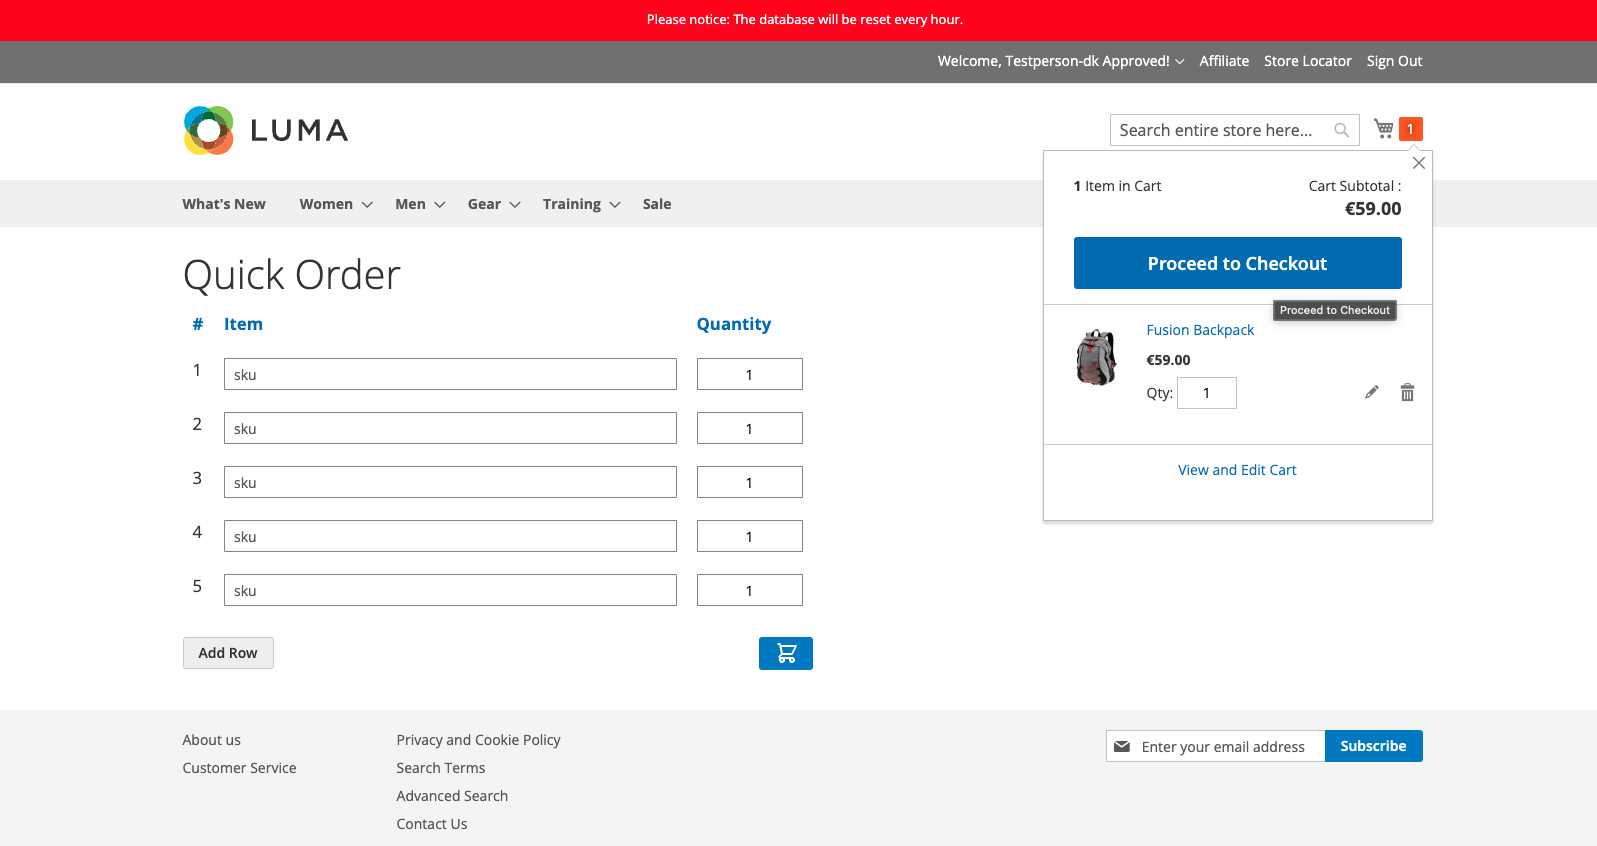The height and width of the screenshot is (846, 1597).
Task: Focus the sku field in row 1
Action: [450, 374]
